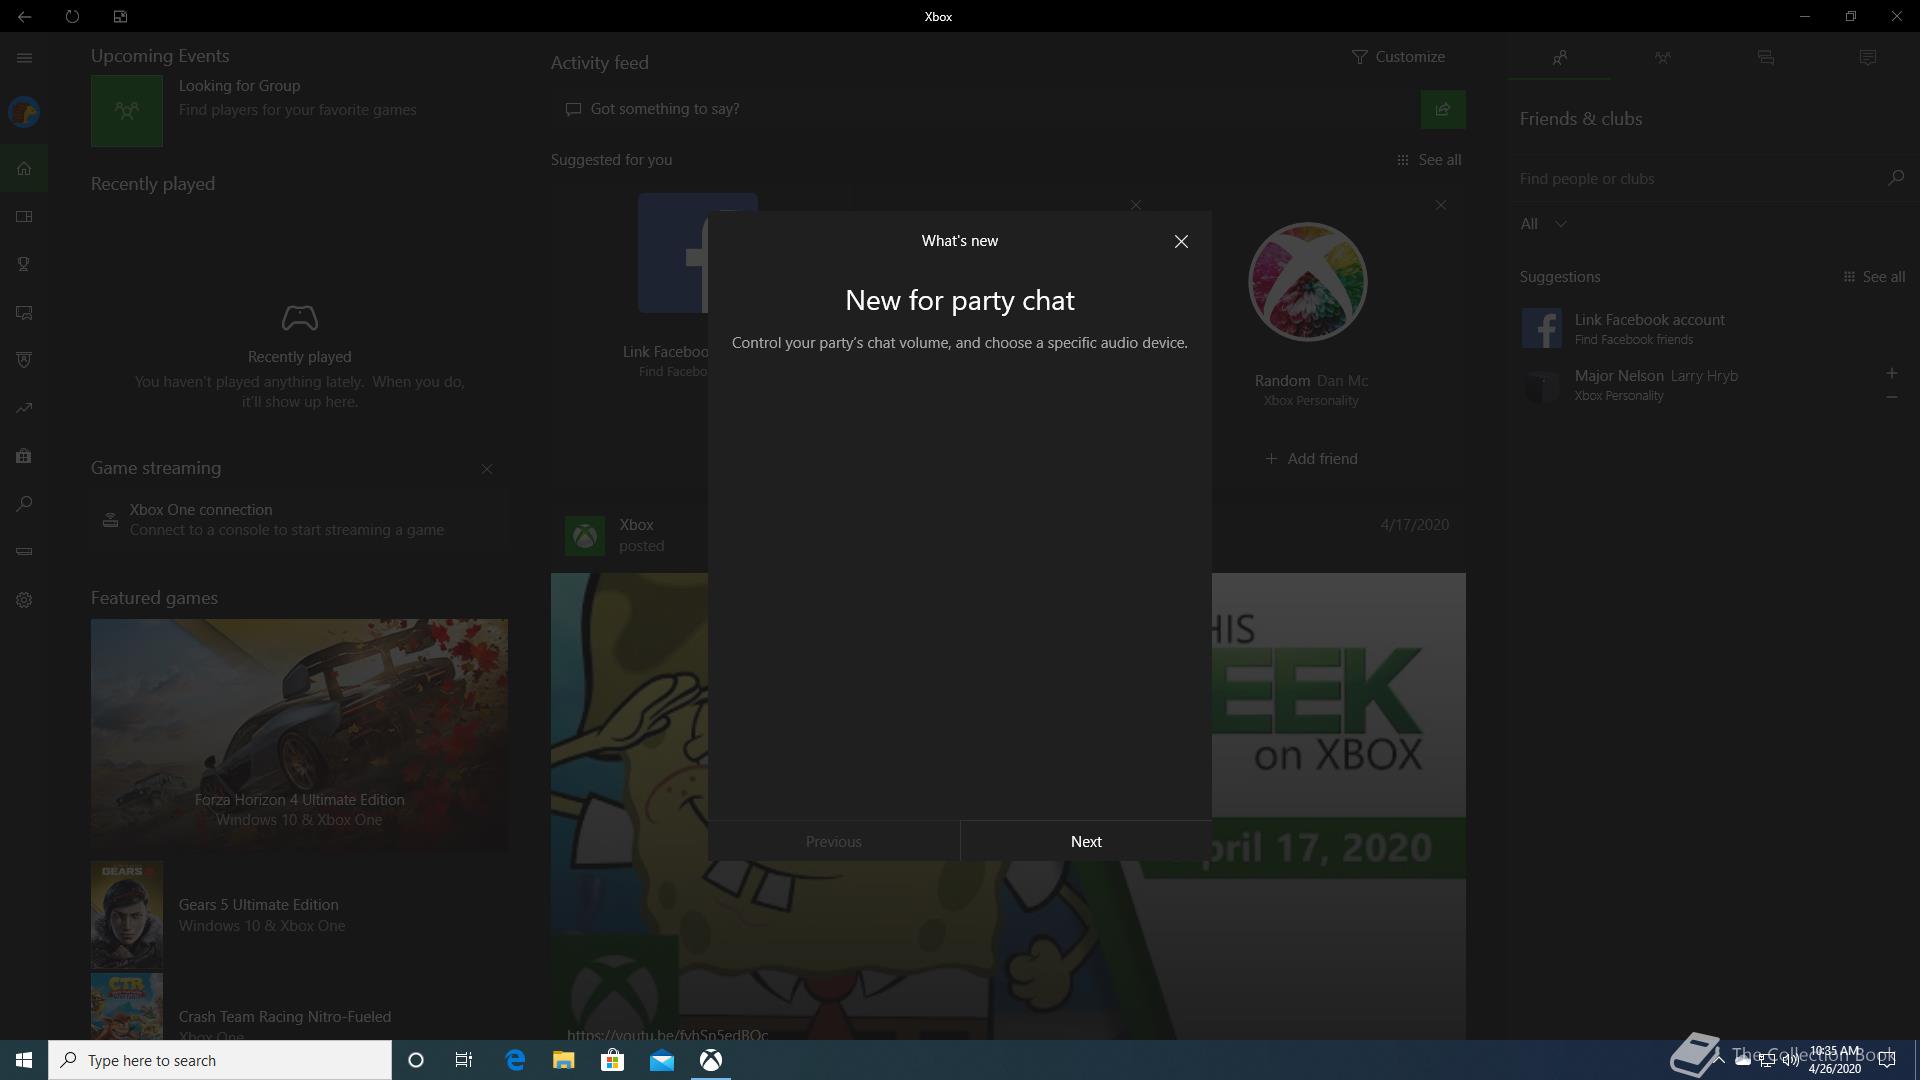Click Link Facebook account suggestion

(1712, 329)
